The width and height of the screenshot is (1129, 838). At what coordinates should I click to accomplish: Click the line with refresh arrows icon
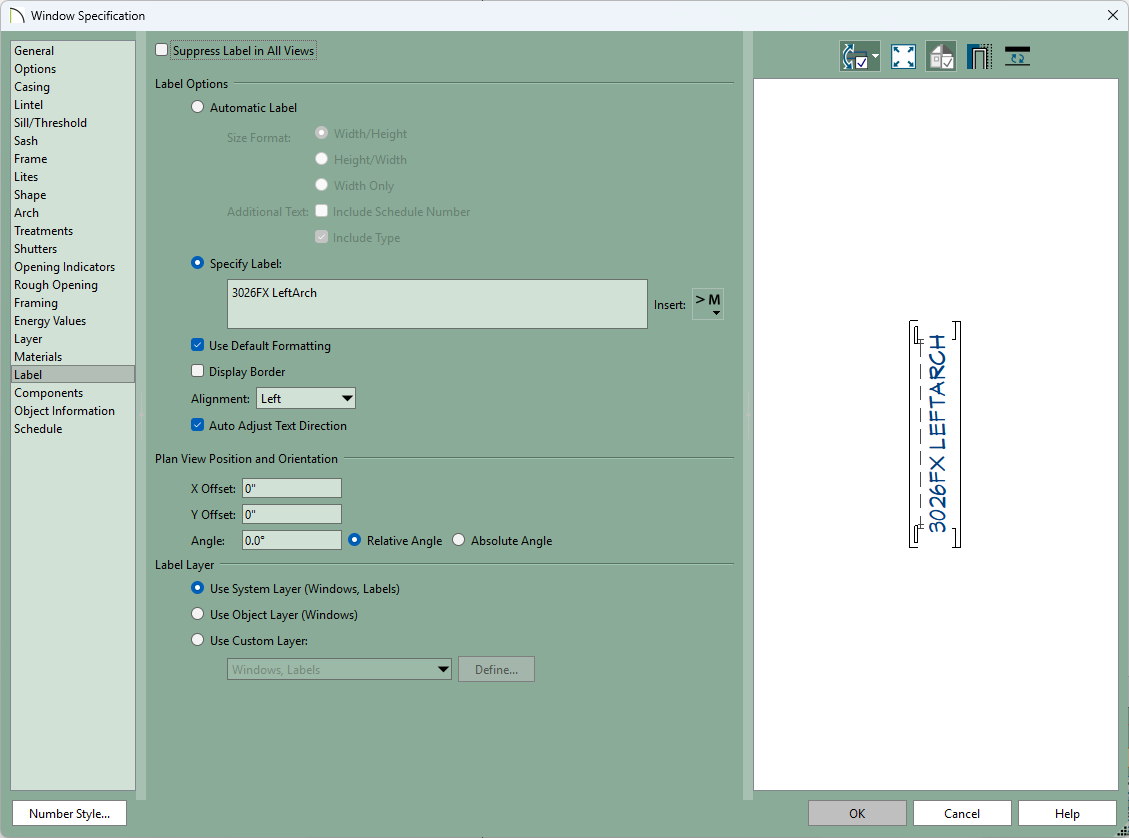1017,57
